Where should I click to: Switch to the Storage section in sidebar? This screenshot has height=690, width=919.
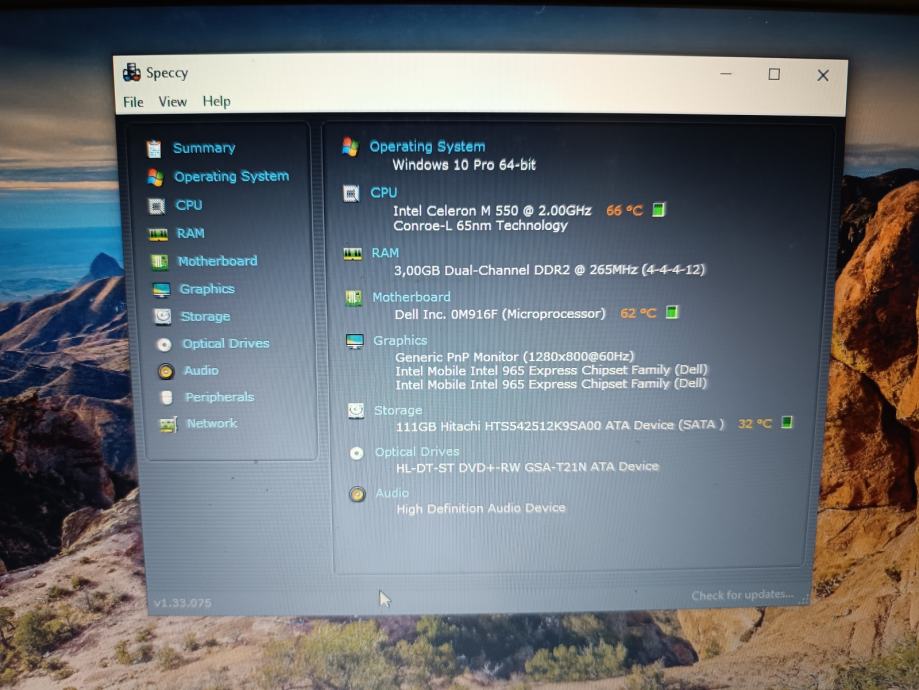click(205, 317)
